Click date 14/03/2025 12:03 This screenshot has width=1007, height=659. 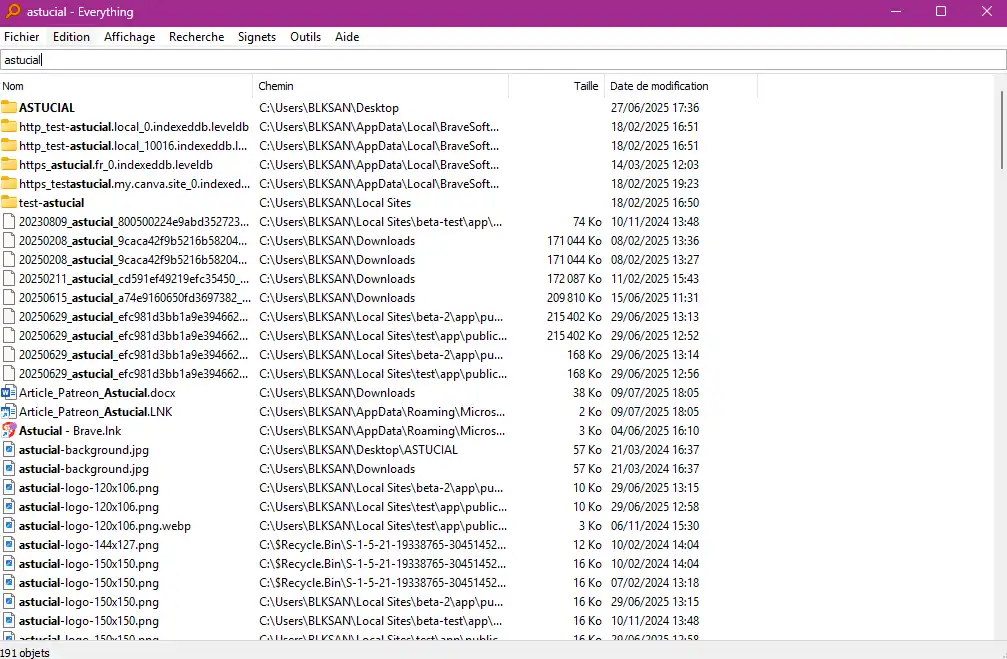[x=654, y=165]
